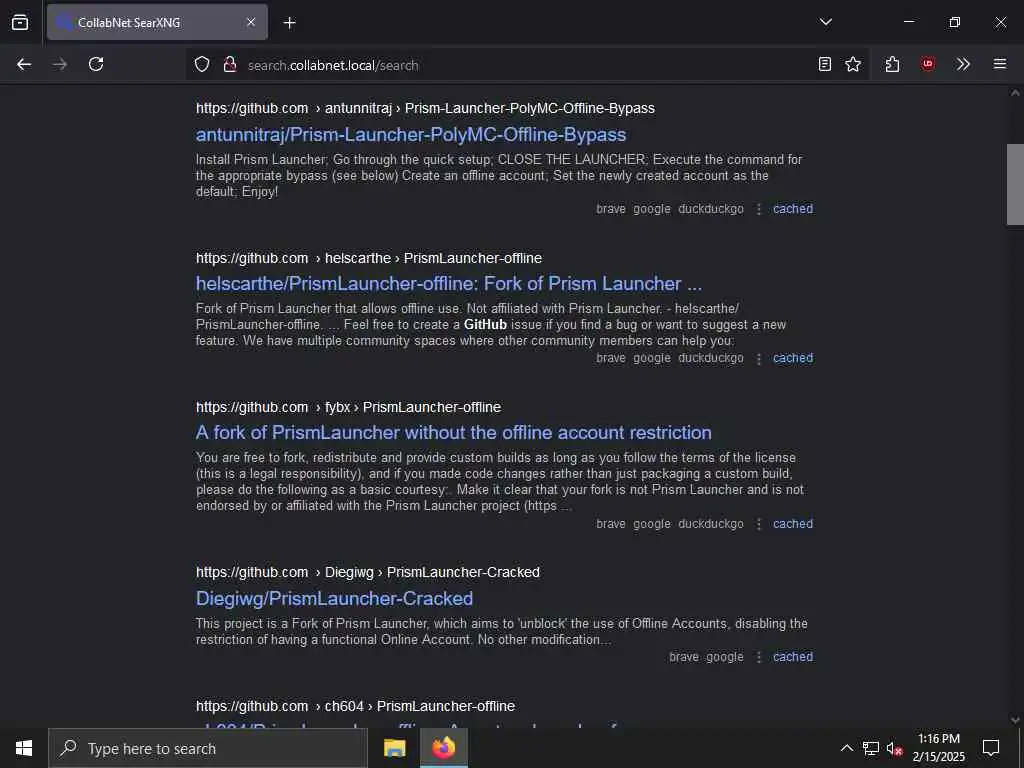1024x768 pixels.
Task: Click google engine label under Diegiwg result
Action: (724, 657)
